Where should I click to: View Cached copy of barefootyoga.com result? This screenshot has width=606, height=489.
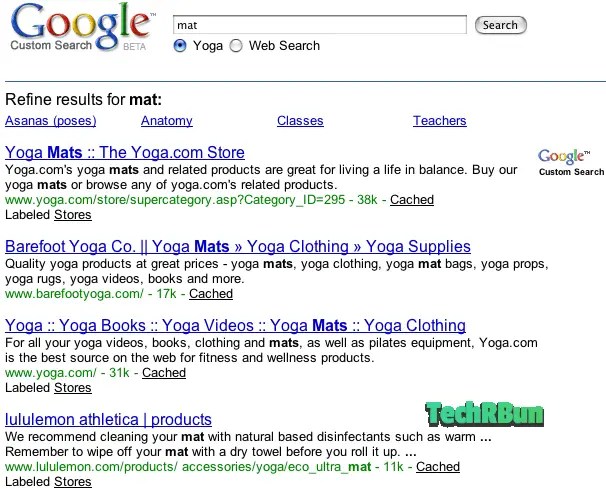coord(211,294)
